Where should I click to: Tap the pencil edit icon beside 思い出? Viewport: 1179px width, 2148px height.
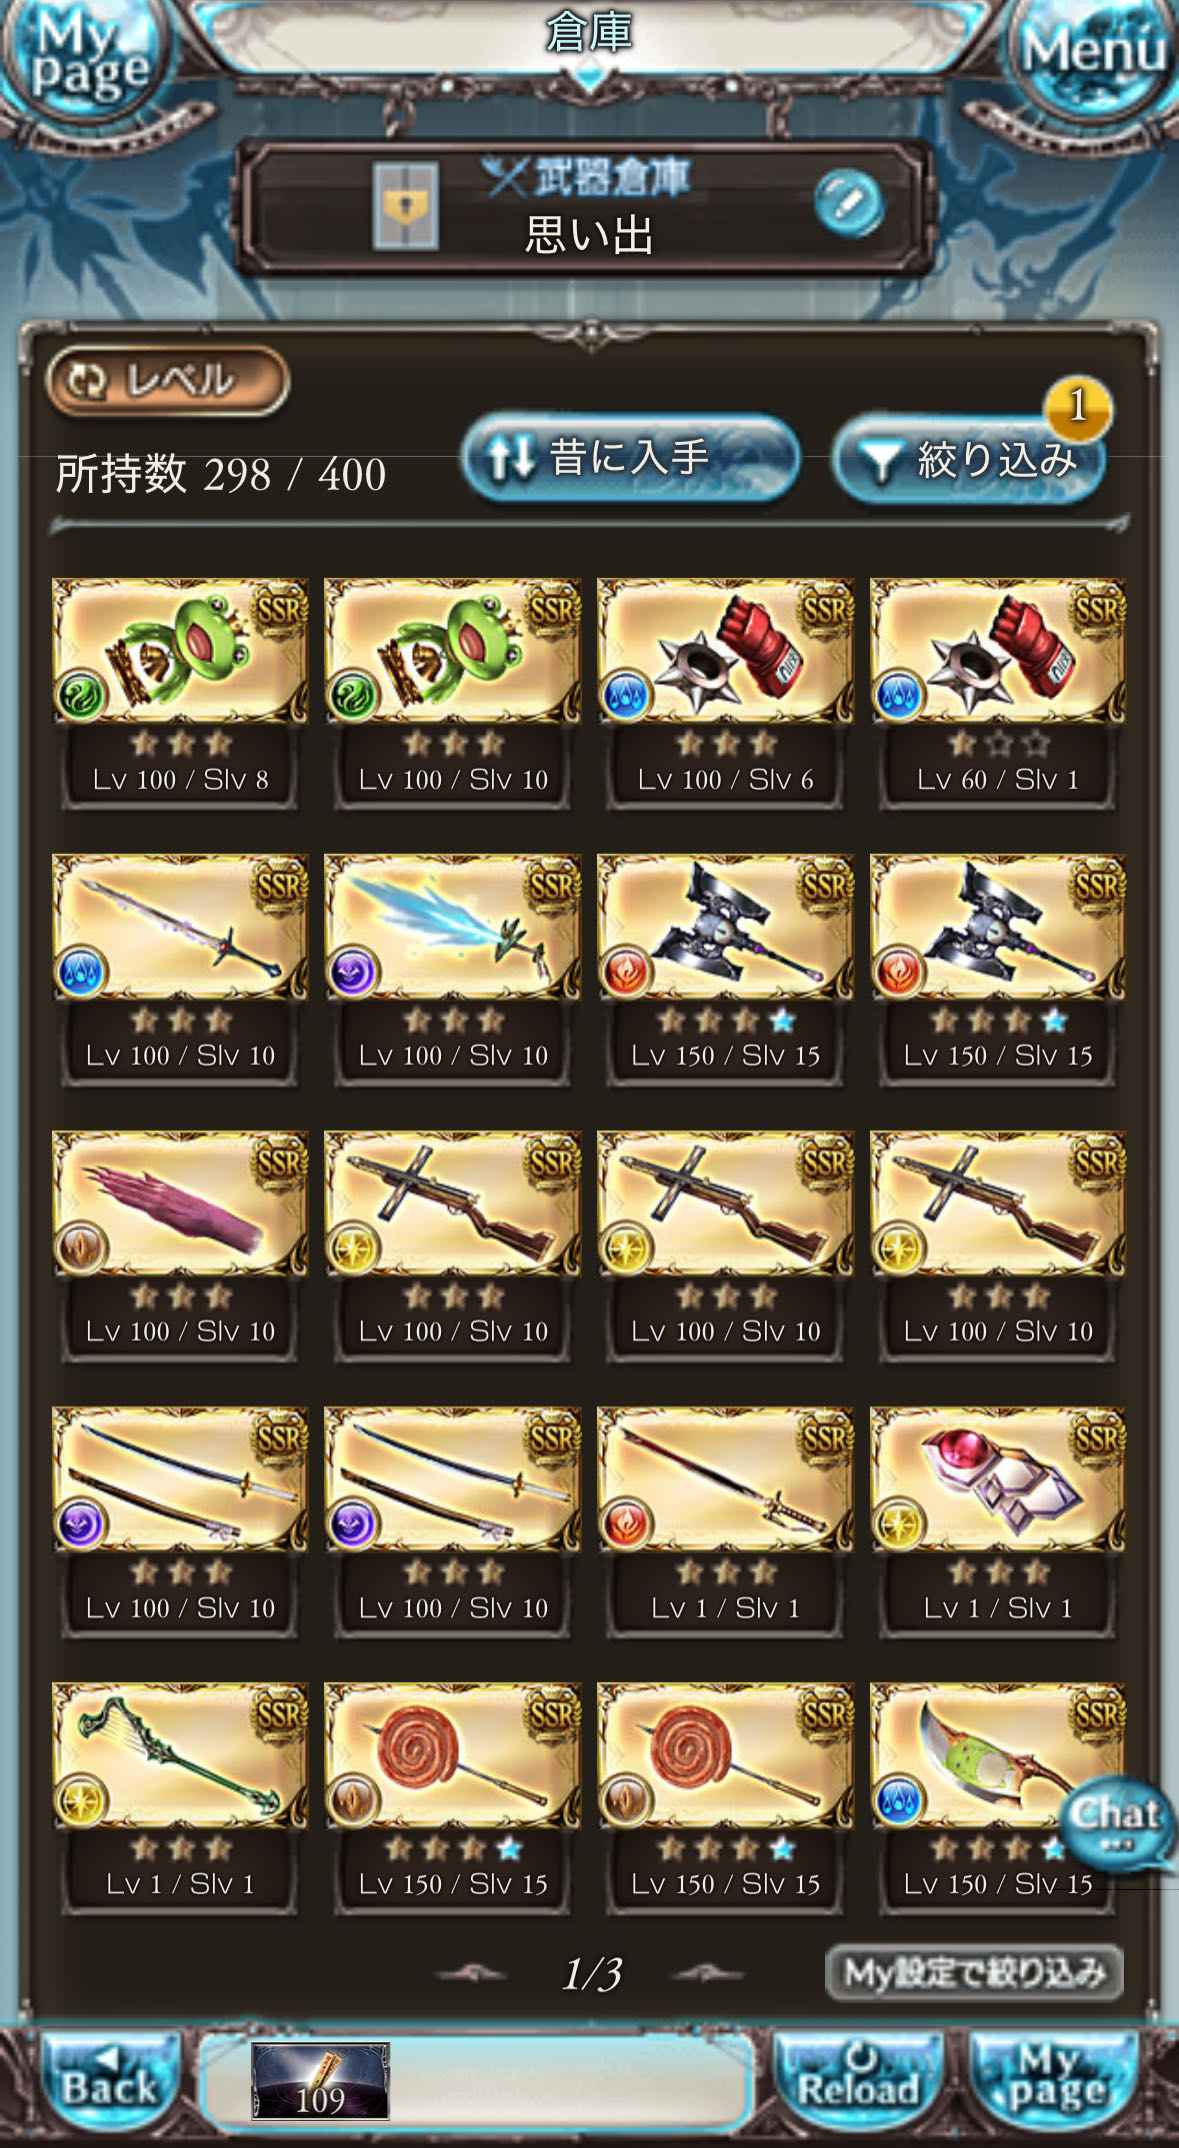848,203
